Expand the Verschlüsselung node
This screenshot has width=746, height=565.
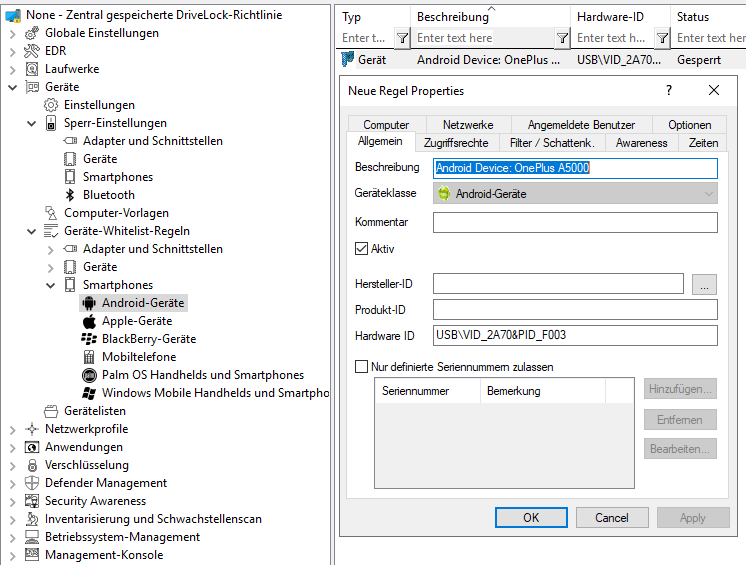coord(13,466)
